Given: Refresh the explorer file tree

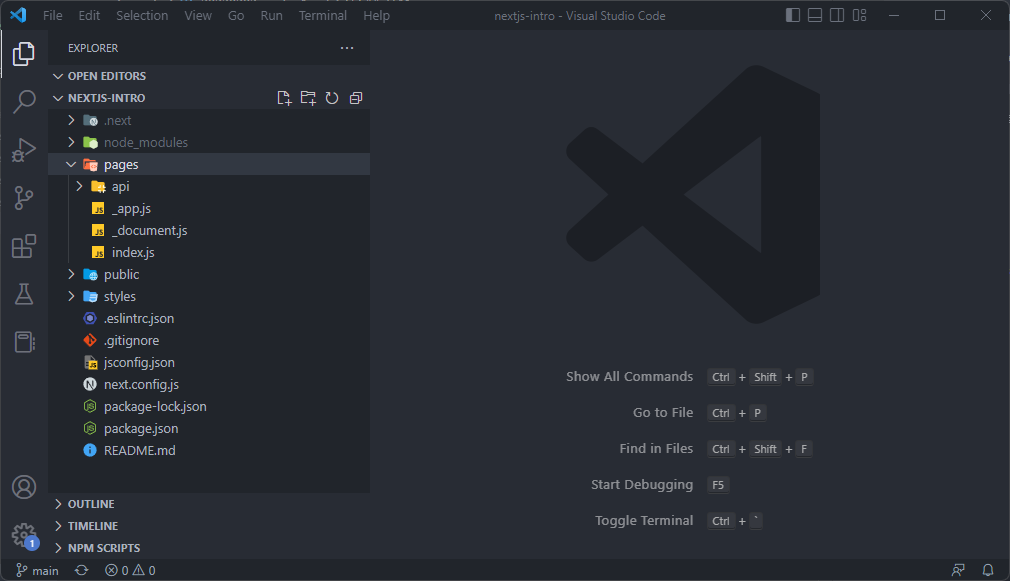Looking at the screenshot, I should click(x=332, y=98).
